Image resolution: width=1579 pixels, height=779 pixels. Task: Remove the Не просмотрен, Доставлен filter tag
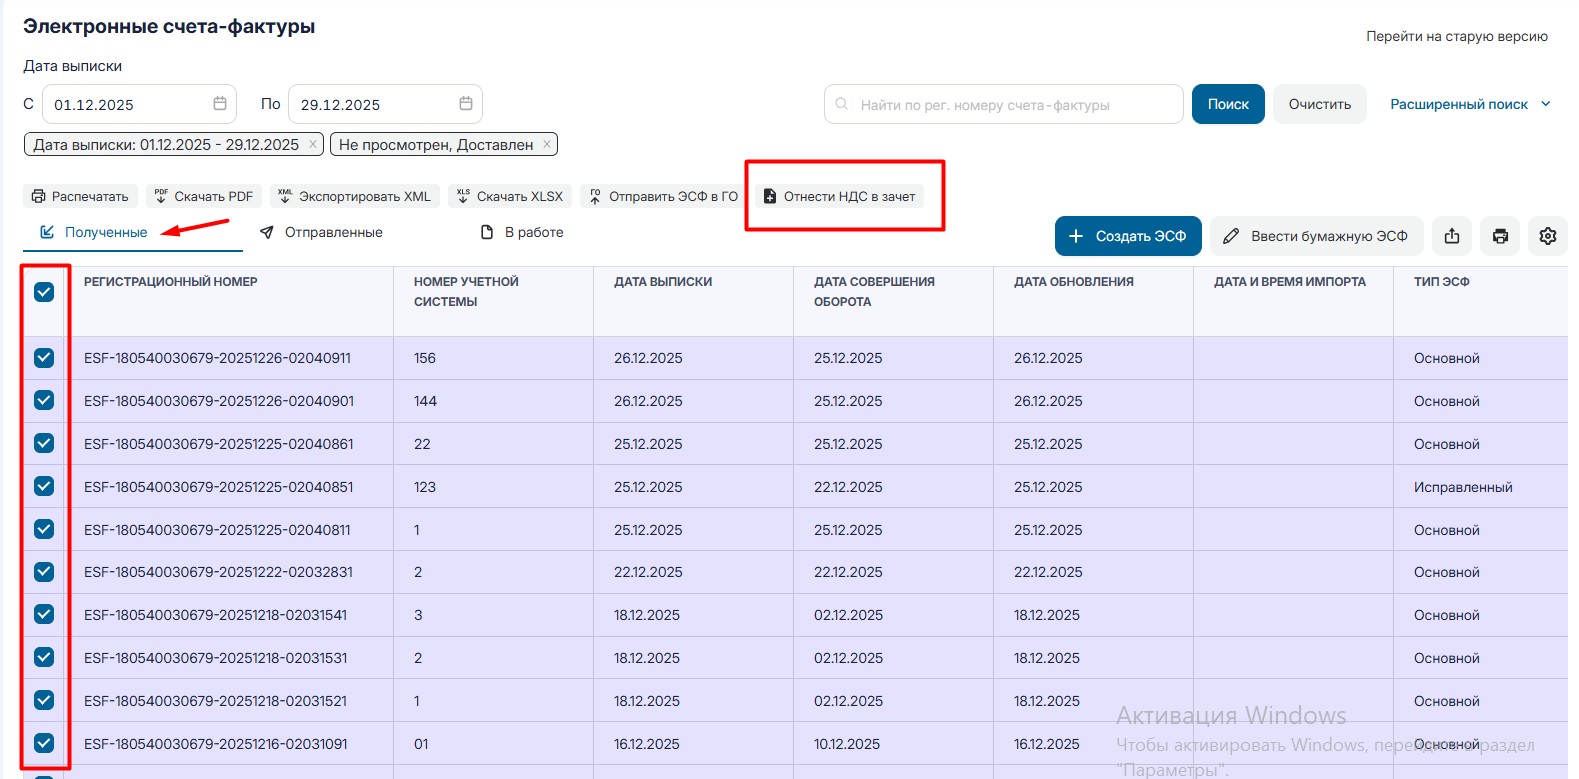tap(547, 144)
